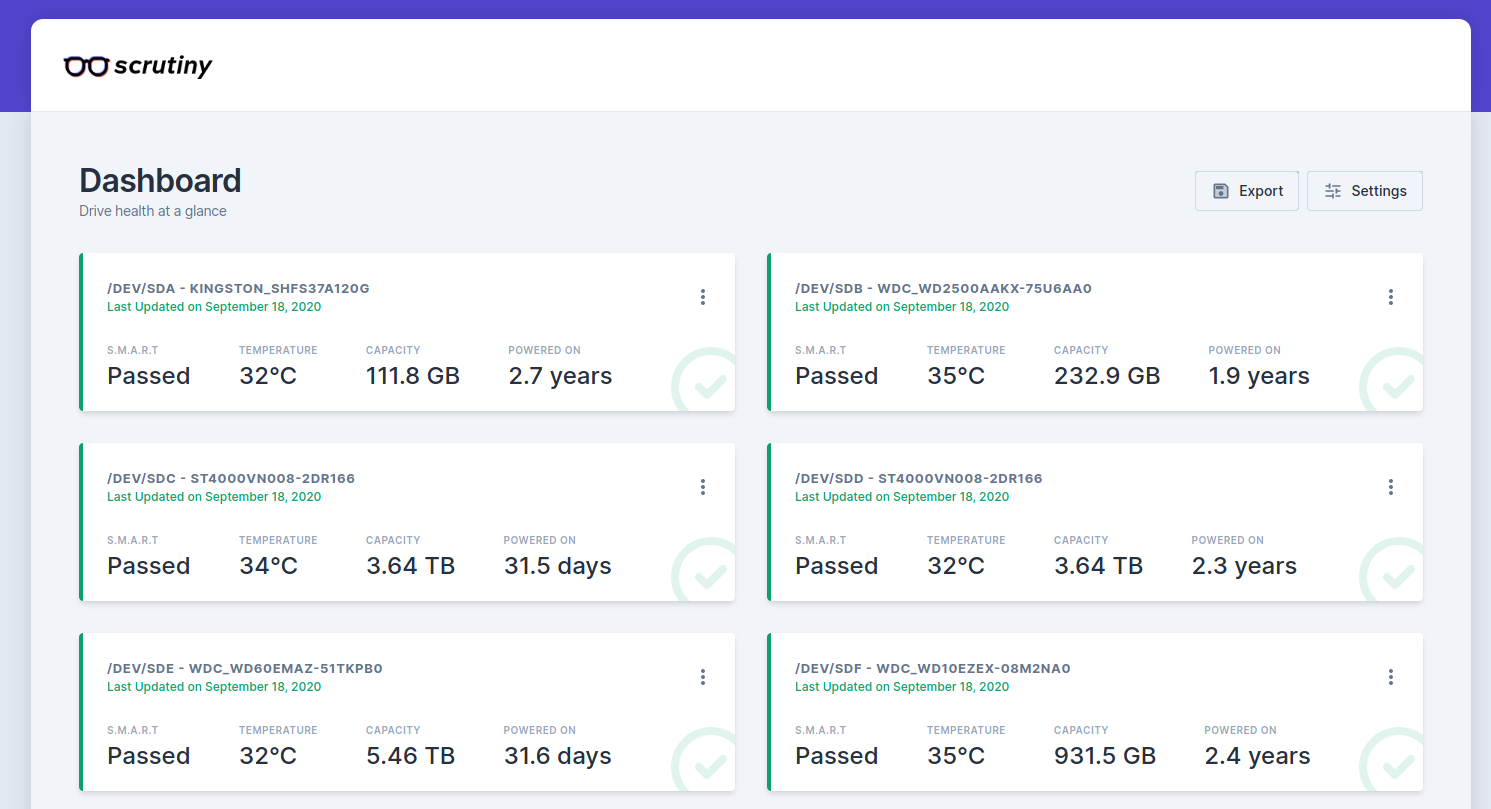Click the SDF card's Passed S.M.A.R.T status
Image resolution: width=1491 pixels, height=809 pixels.
pyautogui.click(x=837, y=756)
